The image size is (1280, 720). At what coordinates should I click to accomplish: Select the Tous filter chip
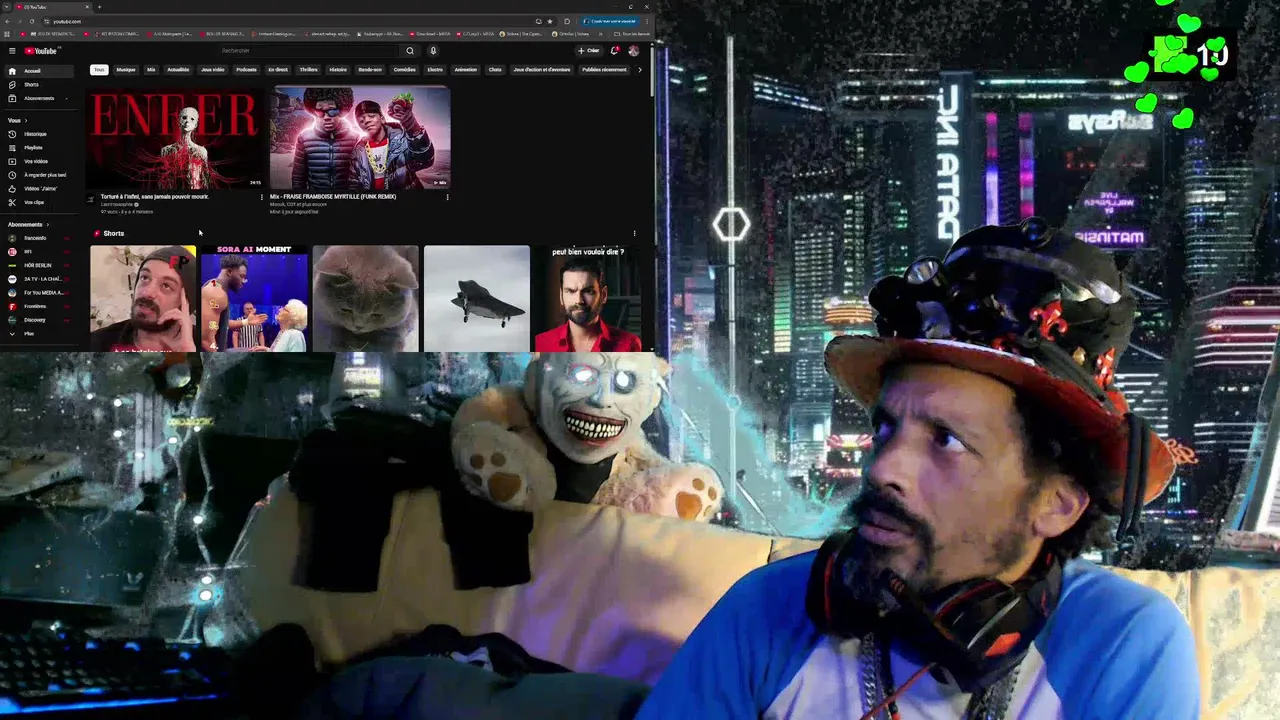[99, 70]
